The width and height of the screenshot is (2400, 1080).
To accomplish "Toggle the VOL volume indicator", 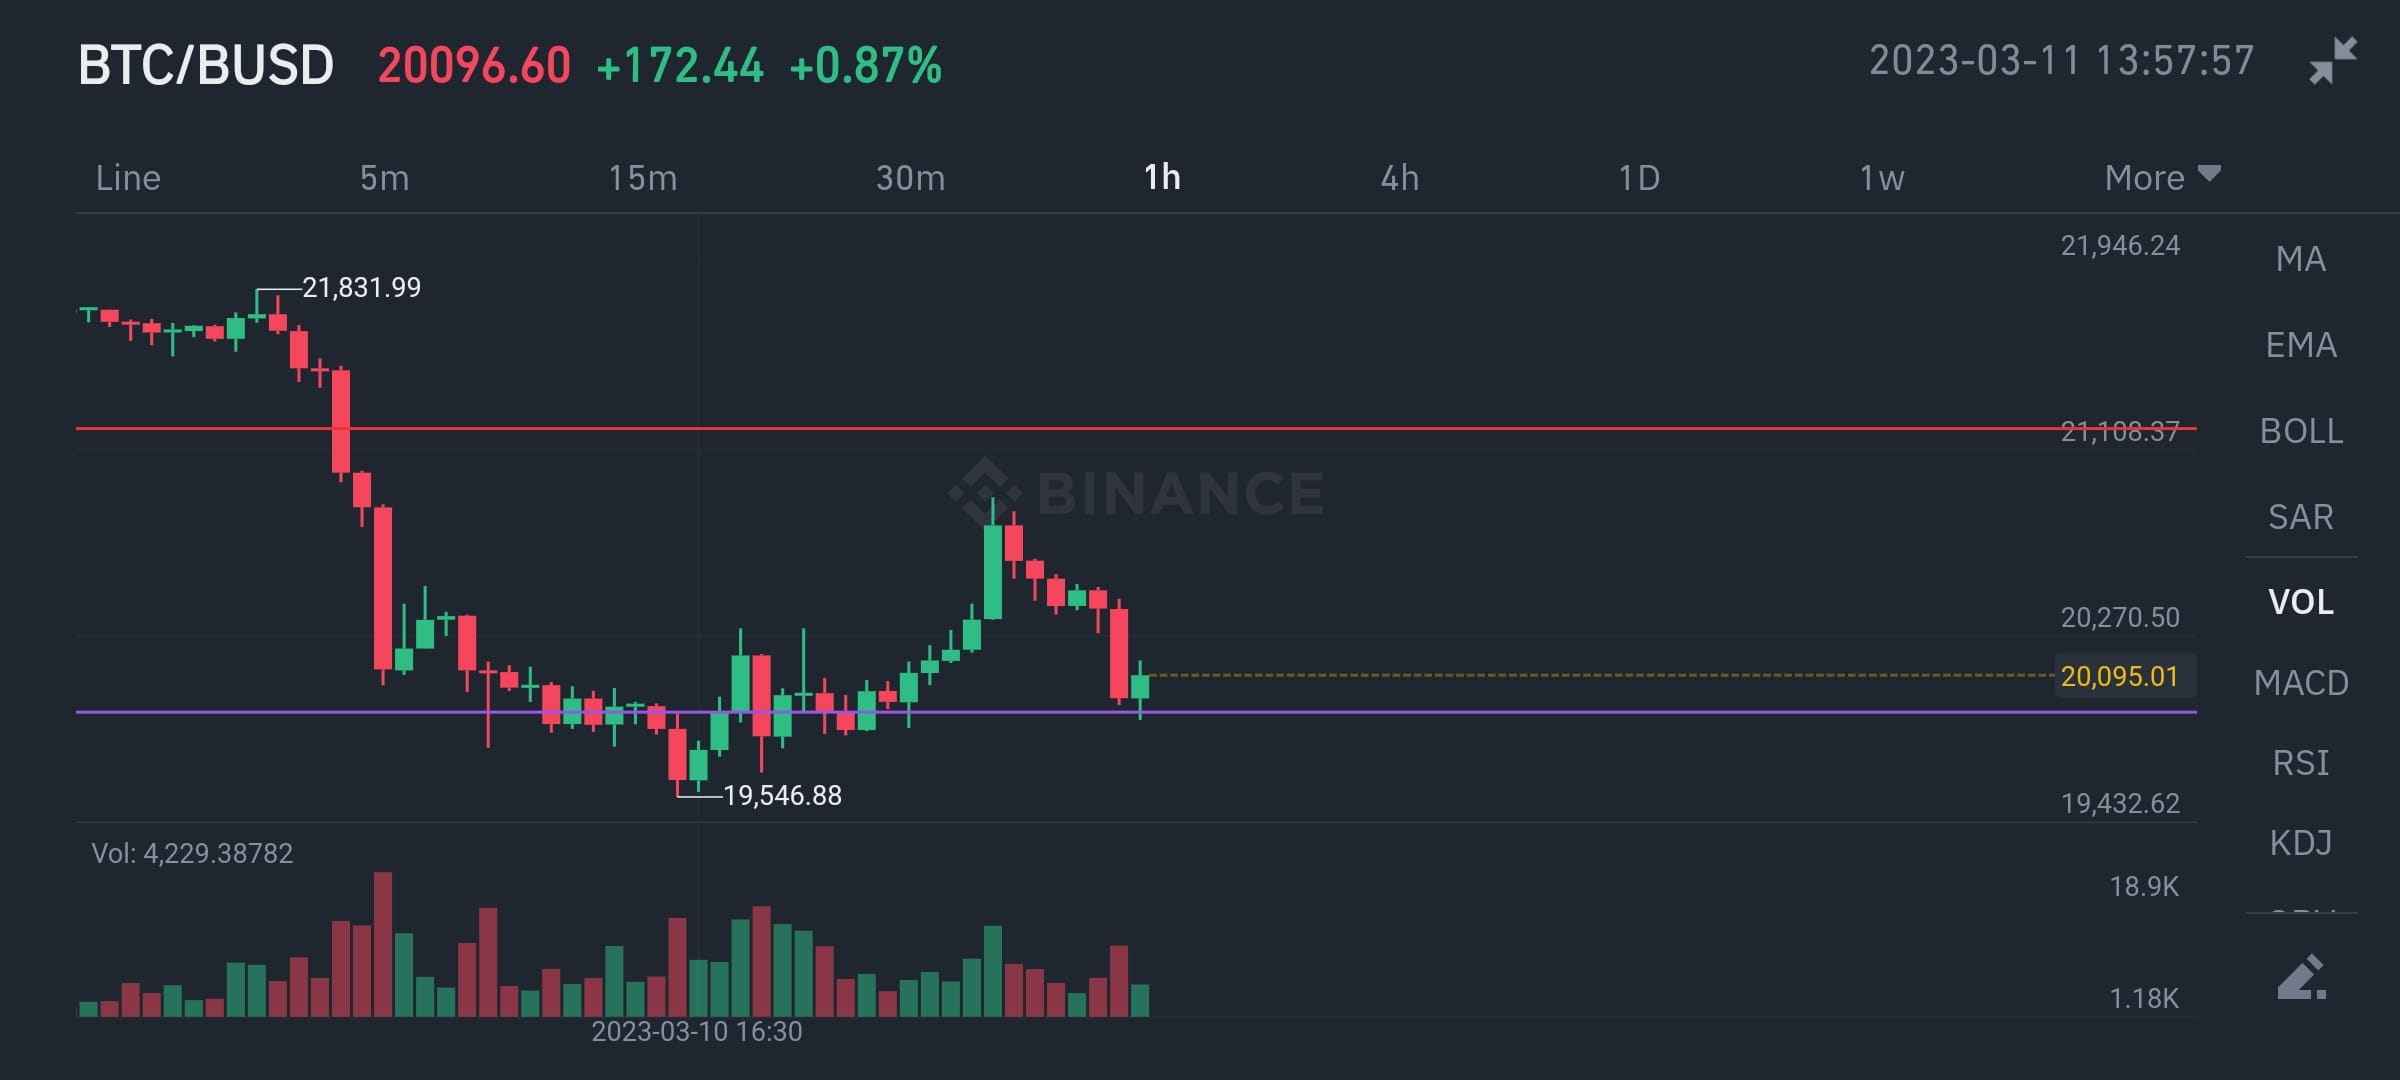I will [x=2302, y=600].
